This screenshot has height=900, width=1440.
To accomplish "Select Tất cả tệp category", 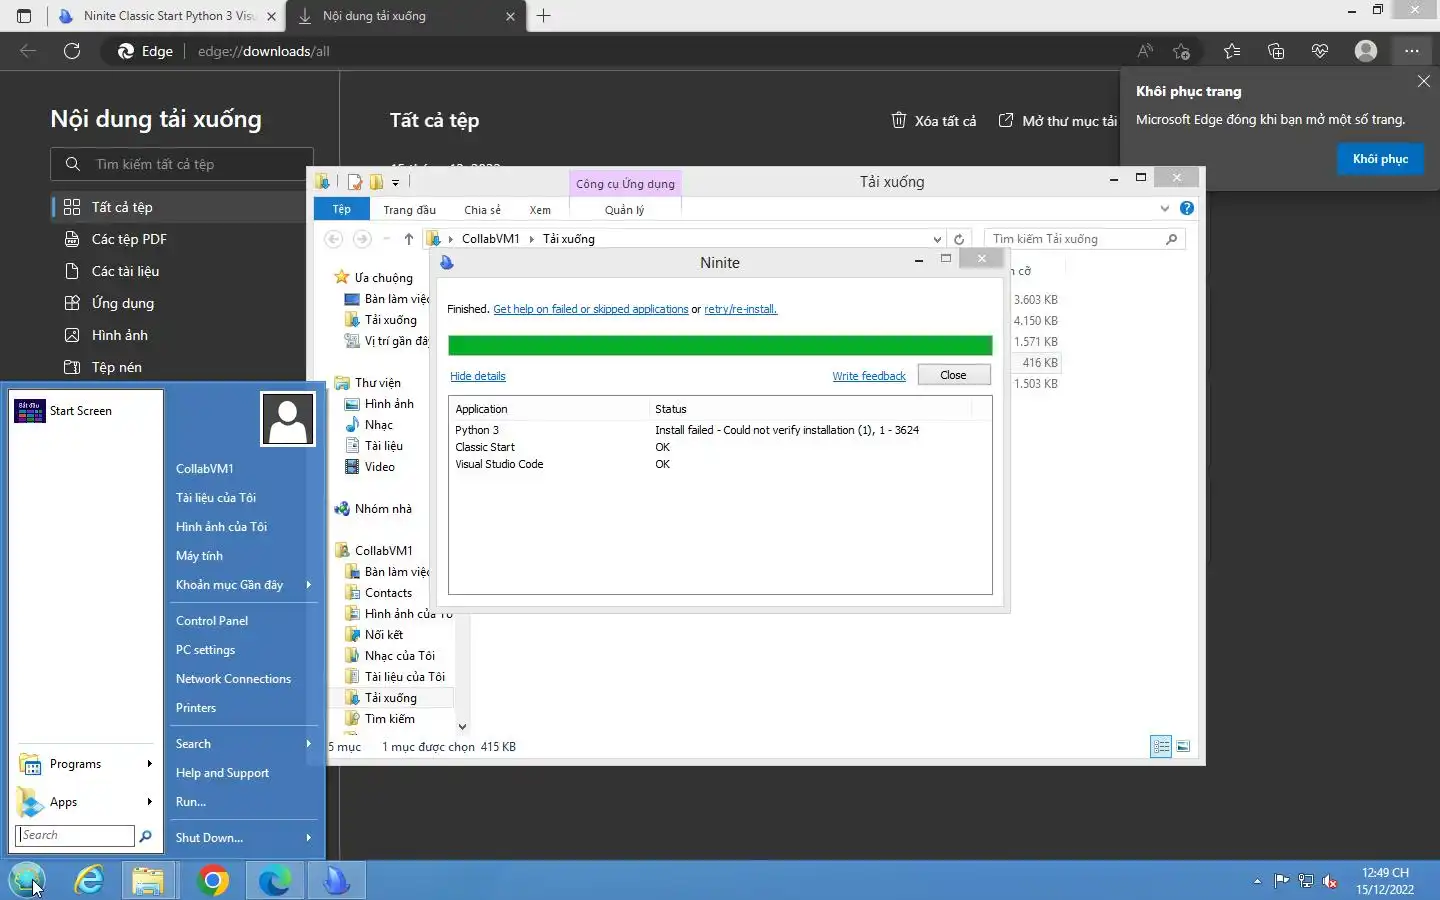I will point(180,207).
